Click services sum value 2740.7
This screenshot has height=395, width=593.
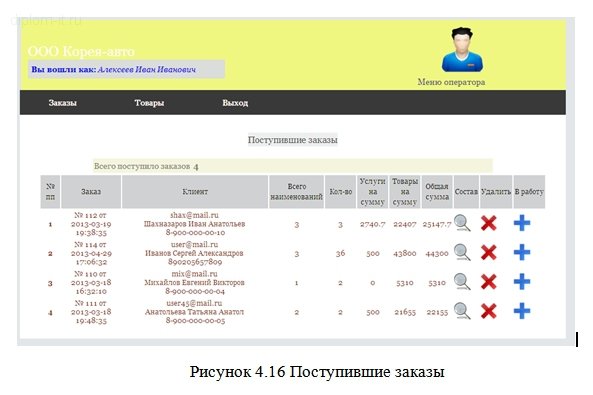point(373,224)
